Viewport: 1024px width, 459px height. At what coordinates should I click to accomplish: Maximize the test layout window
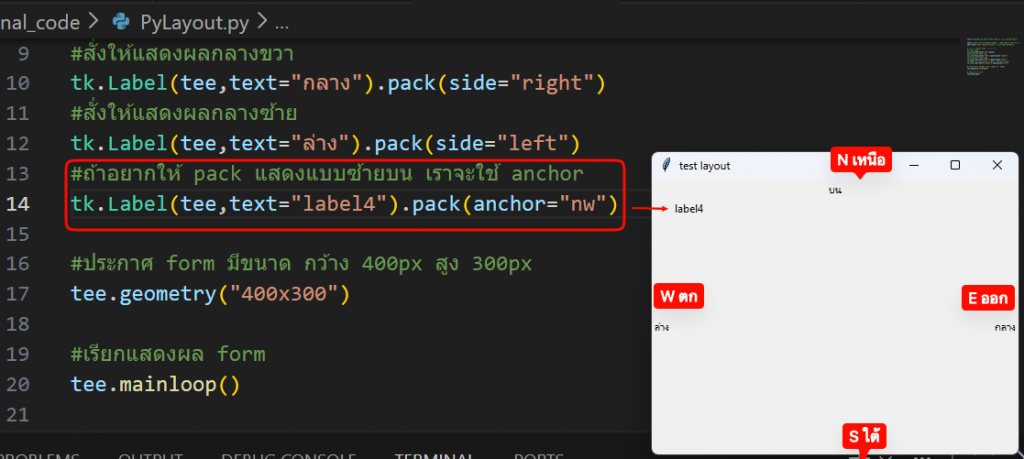[x=955, y=165]
